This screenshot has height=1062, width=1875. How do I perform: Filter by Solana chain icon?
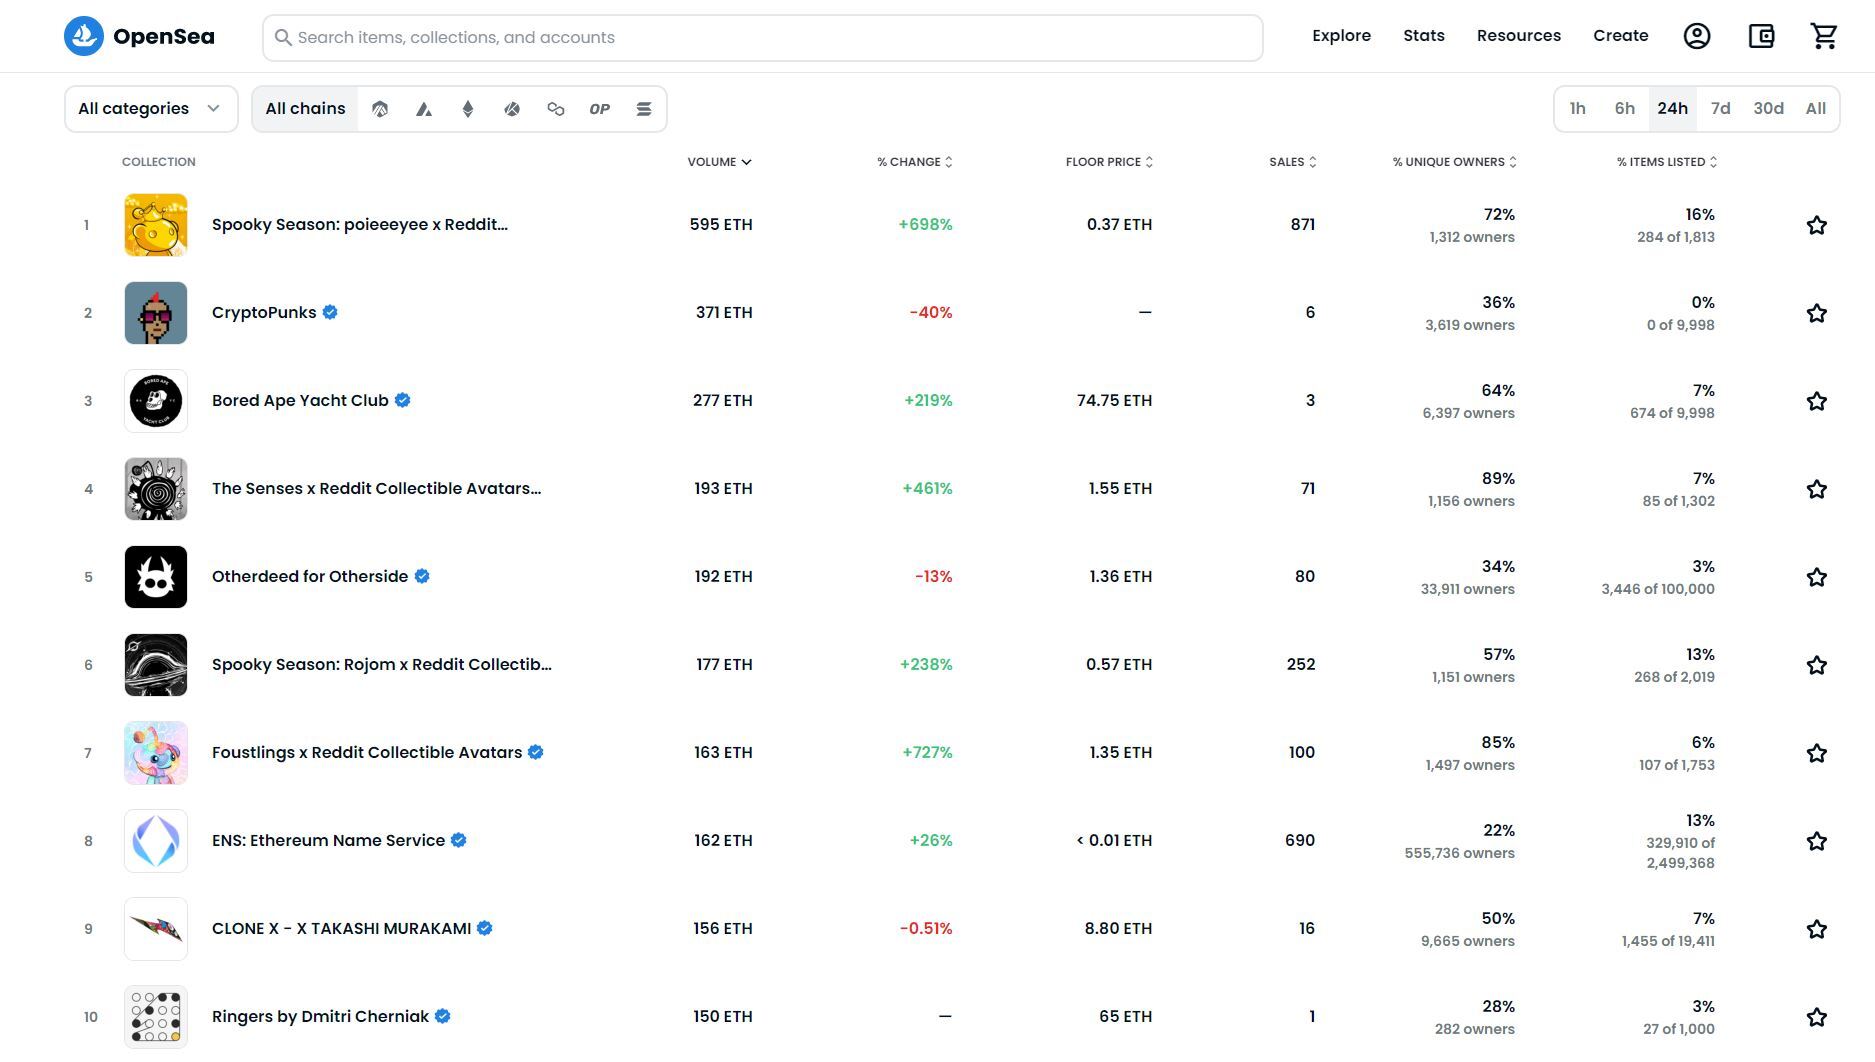point(644,109)
